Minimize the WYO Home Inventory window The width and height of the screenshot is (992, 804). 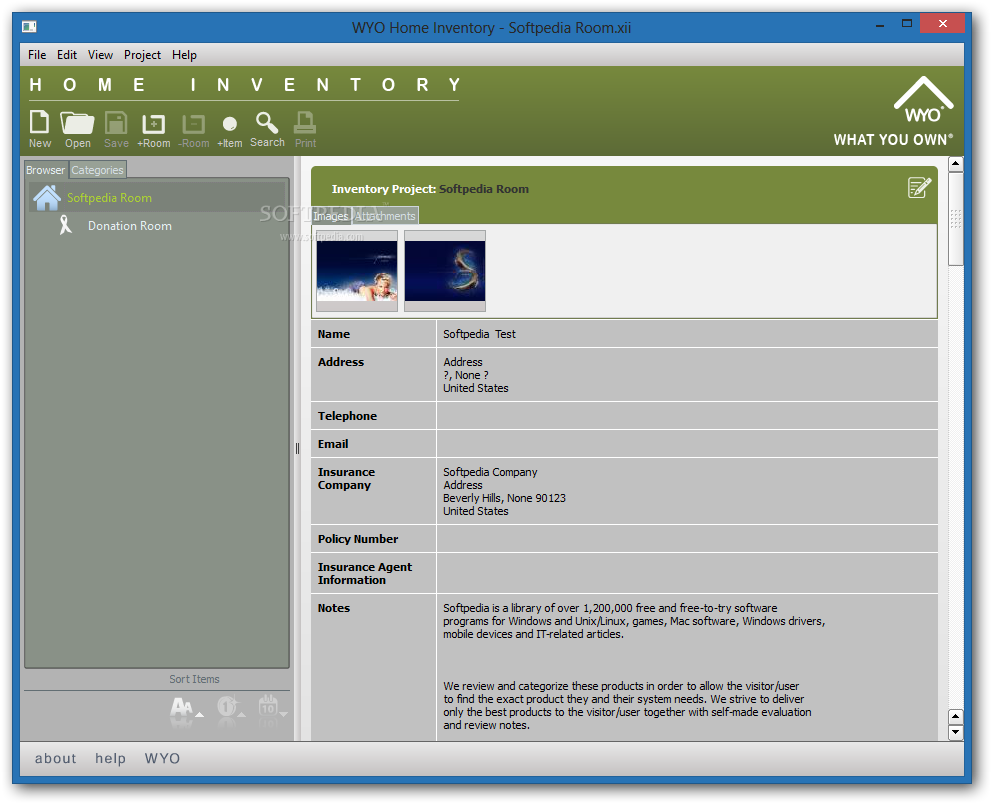click(880, 24)
